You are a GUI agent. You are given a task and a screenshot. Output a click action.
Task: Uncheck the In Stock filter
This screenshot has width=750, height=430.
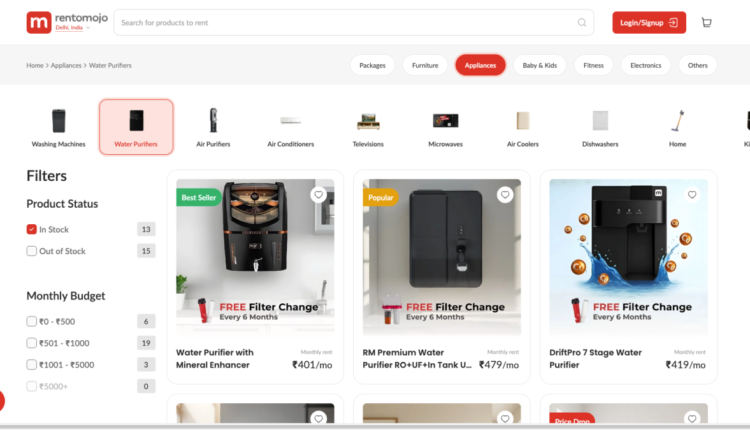(32, 229)
